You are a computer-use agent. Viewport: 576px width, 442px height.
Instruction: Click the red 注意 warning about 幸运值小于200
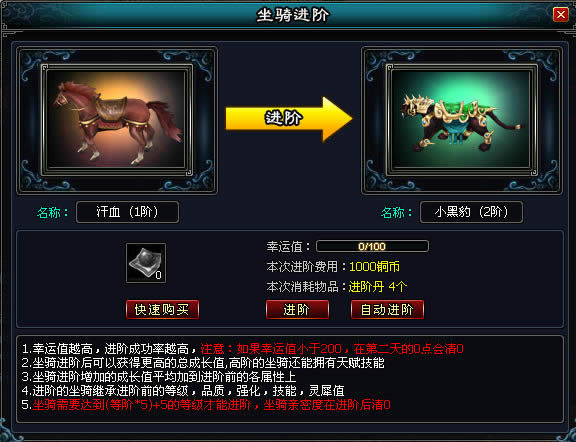tap(332, 348)
